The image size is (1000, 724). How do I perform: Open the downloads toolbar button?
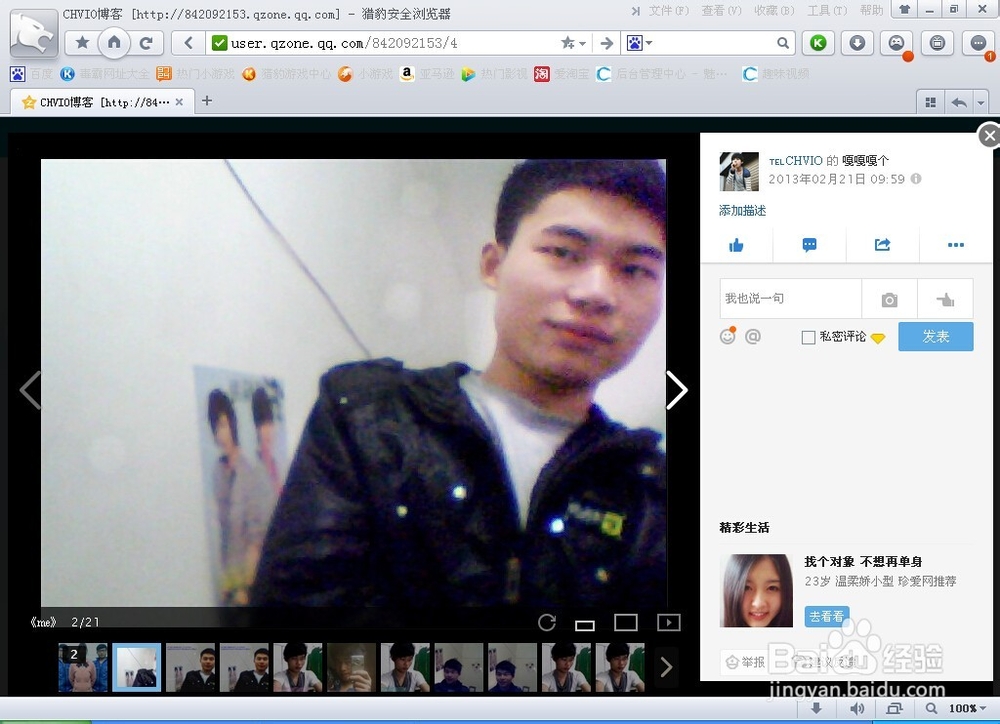point(857,43)
